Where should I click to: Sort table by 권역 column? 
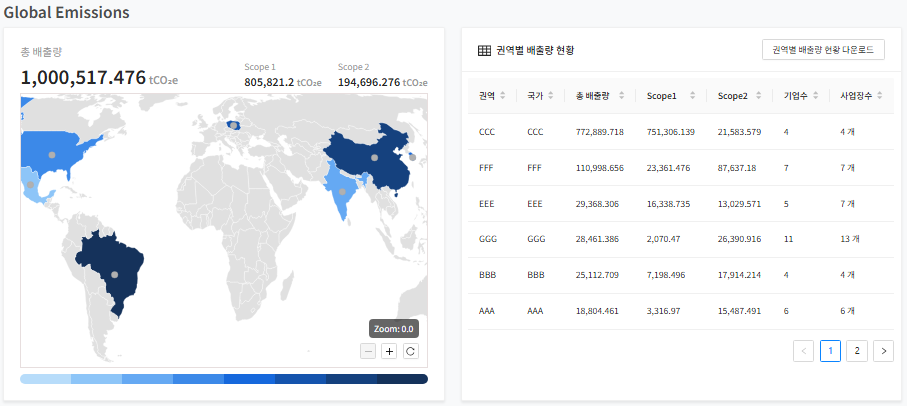pyautogui.click(x=492, y=96)
